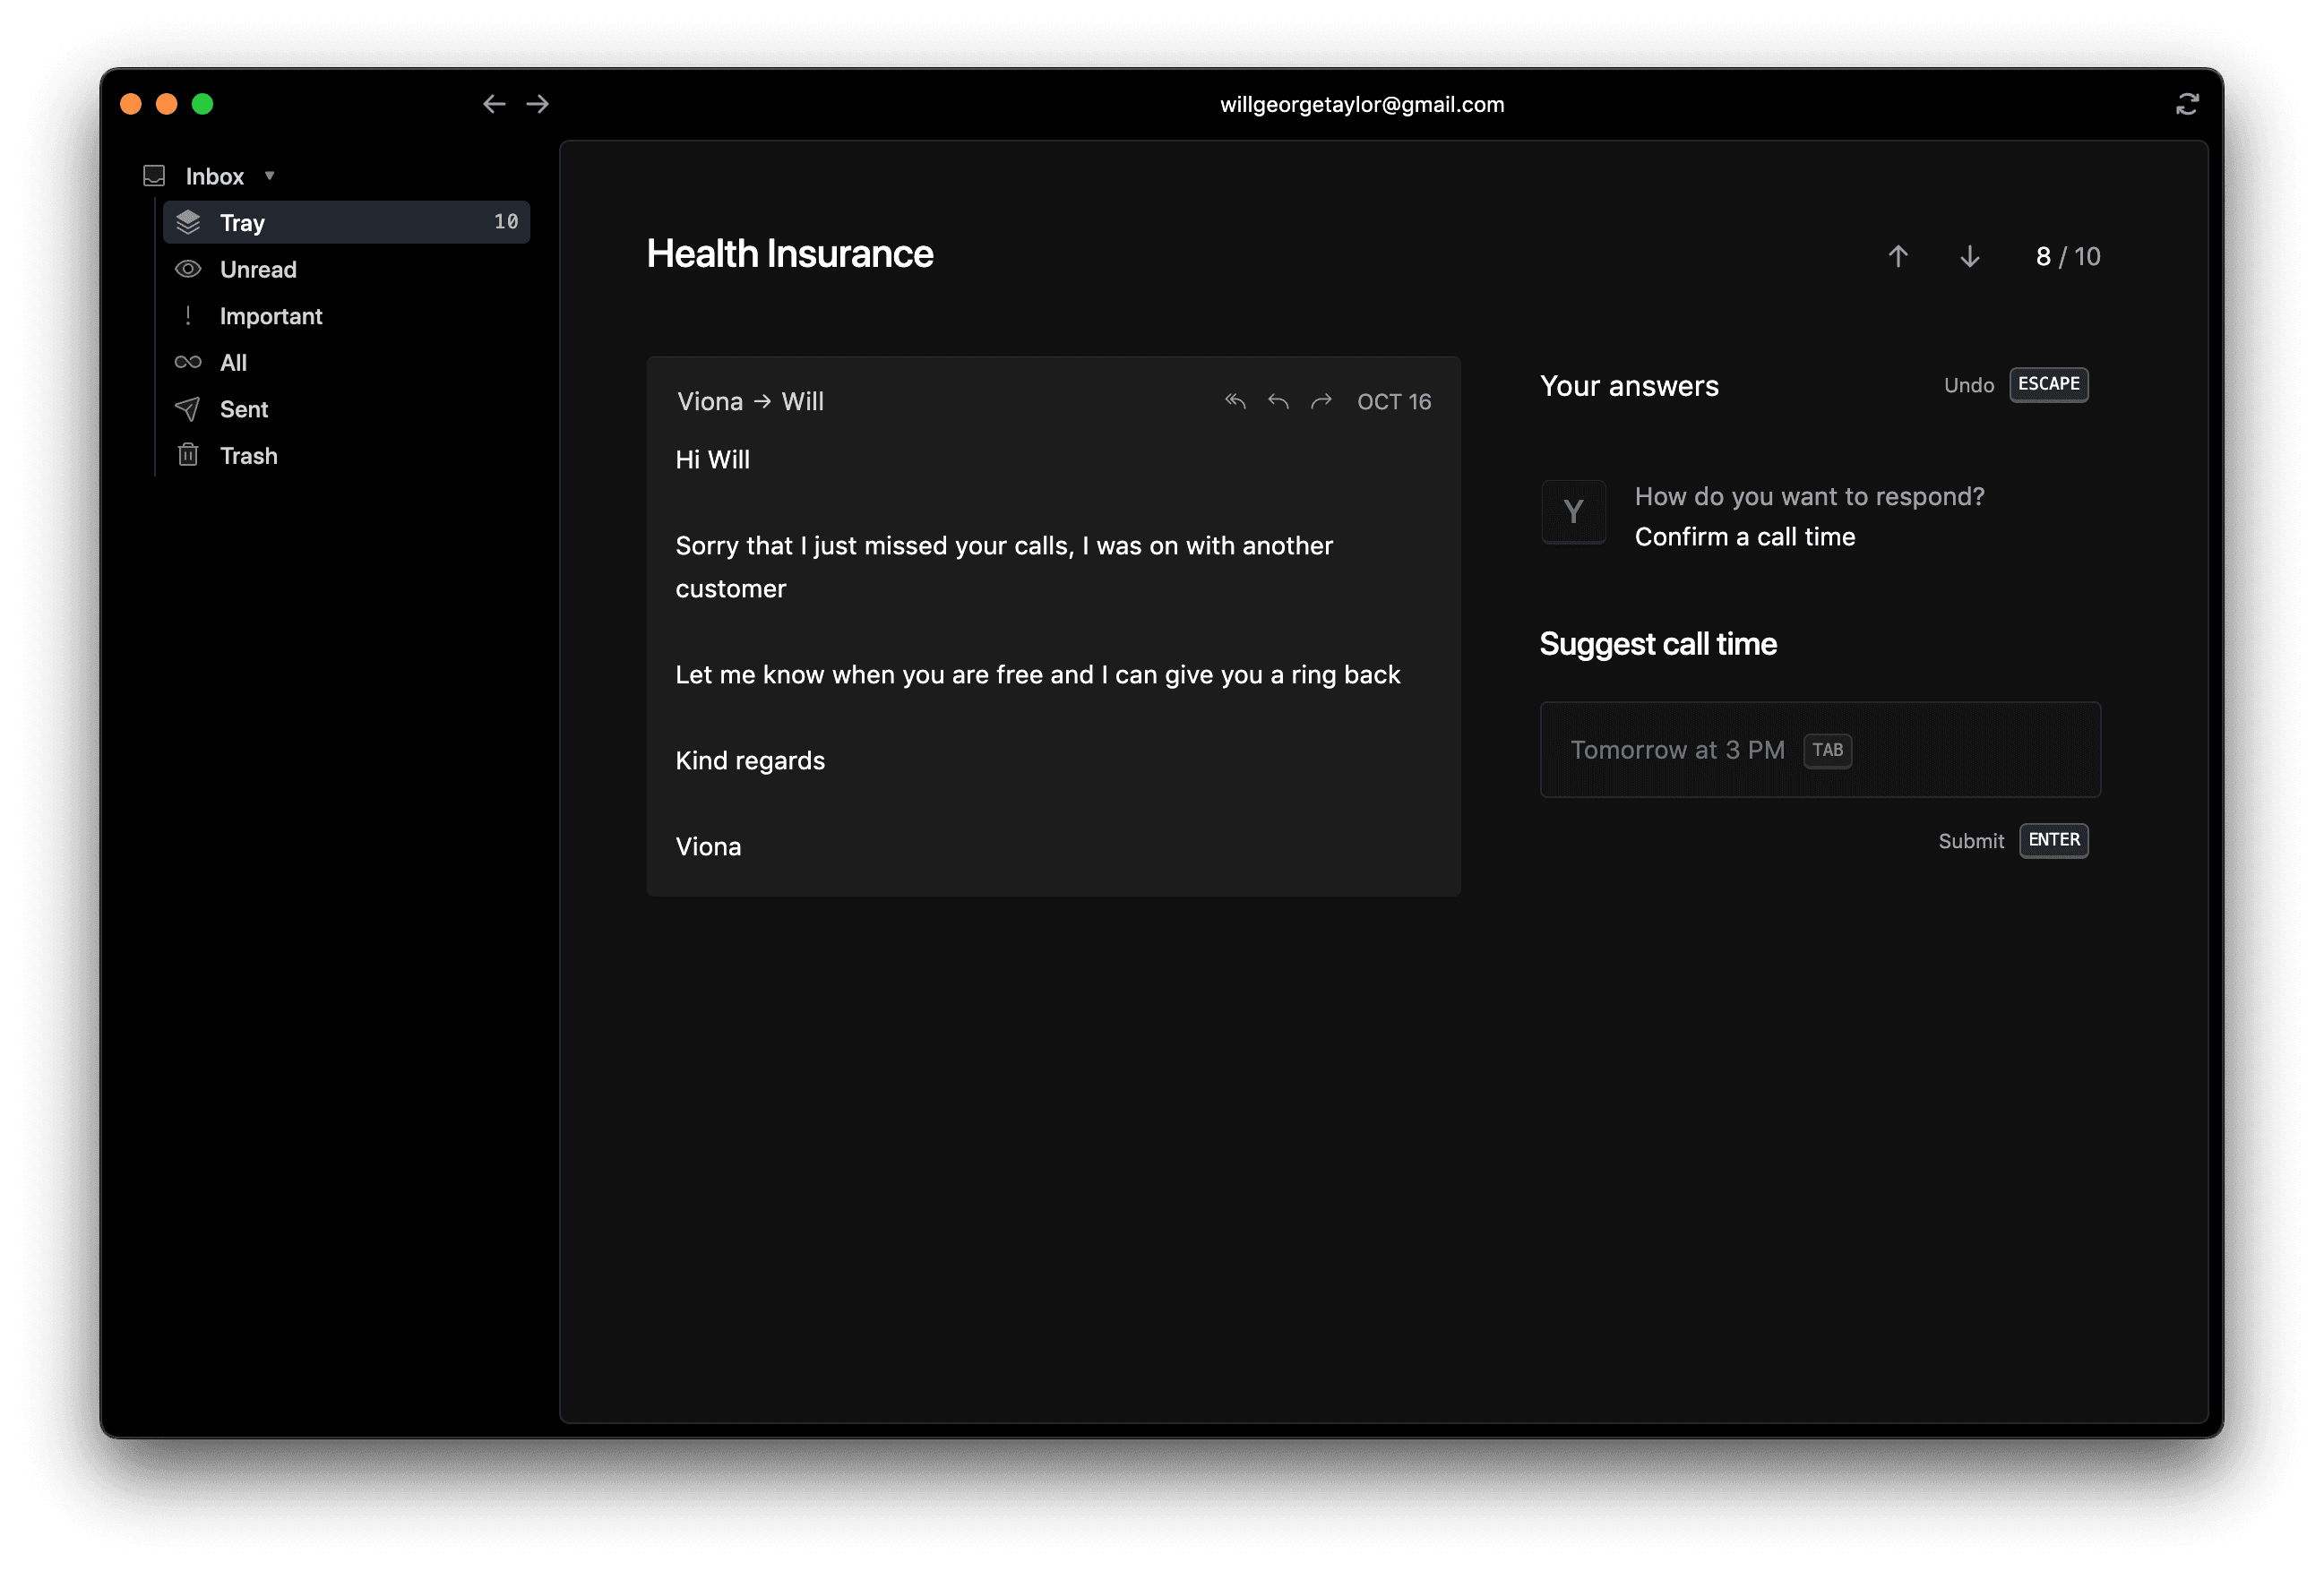The height and width of the screenshot is (1571, 2324).
Task: Click the email counter 8/10 navigation
Action: click(2066, 256)
